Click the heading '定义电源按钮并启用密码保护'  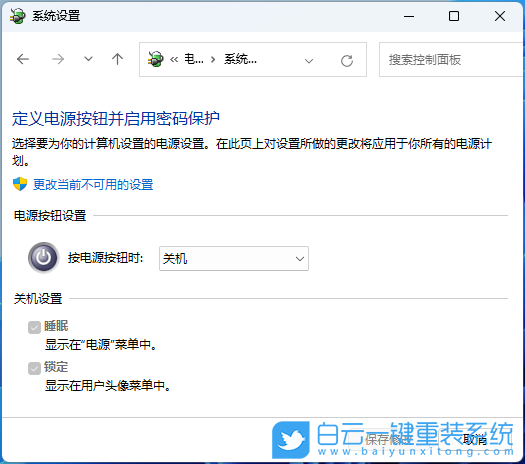pos(116,119)
